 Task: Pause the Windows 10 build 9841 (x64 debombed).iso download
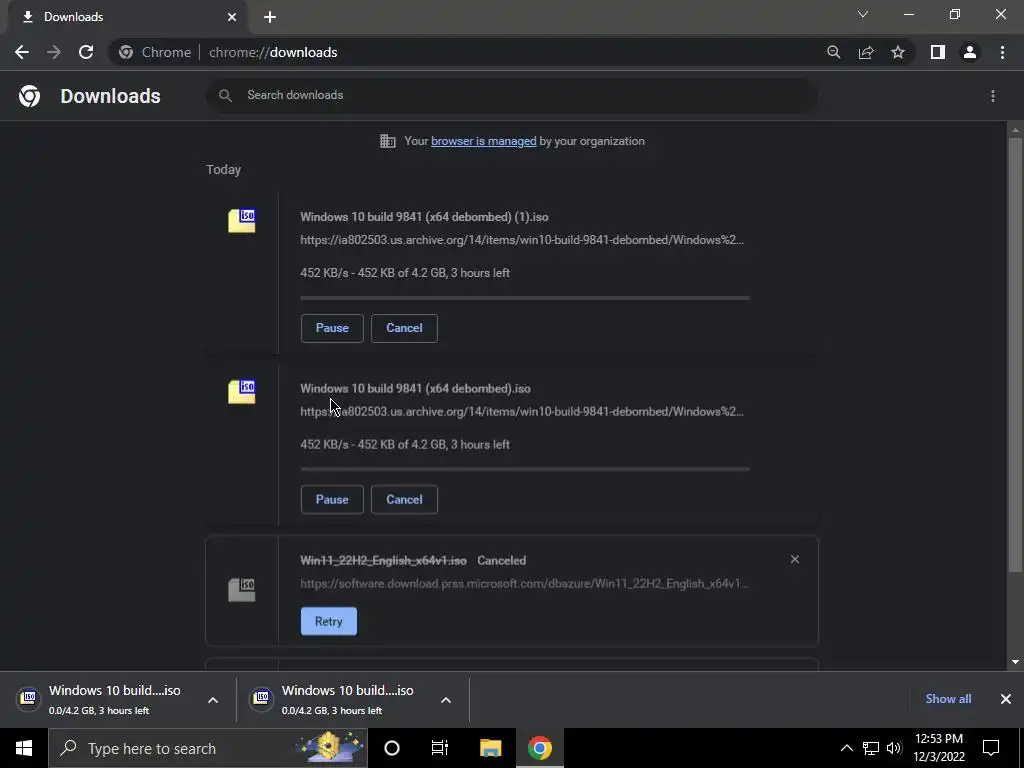click(x=332, y=500)
